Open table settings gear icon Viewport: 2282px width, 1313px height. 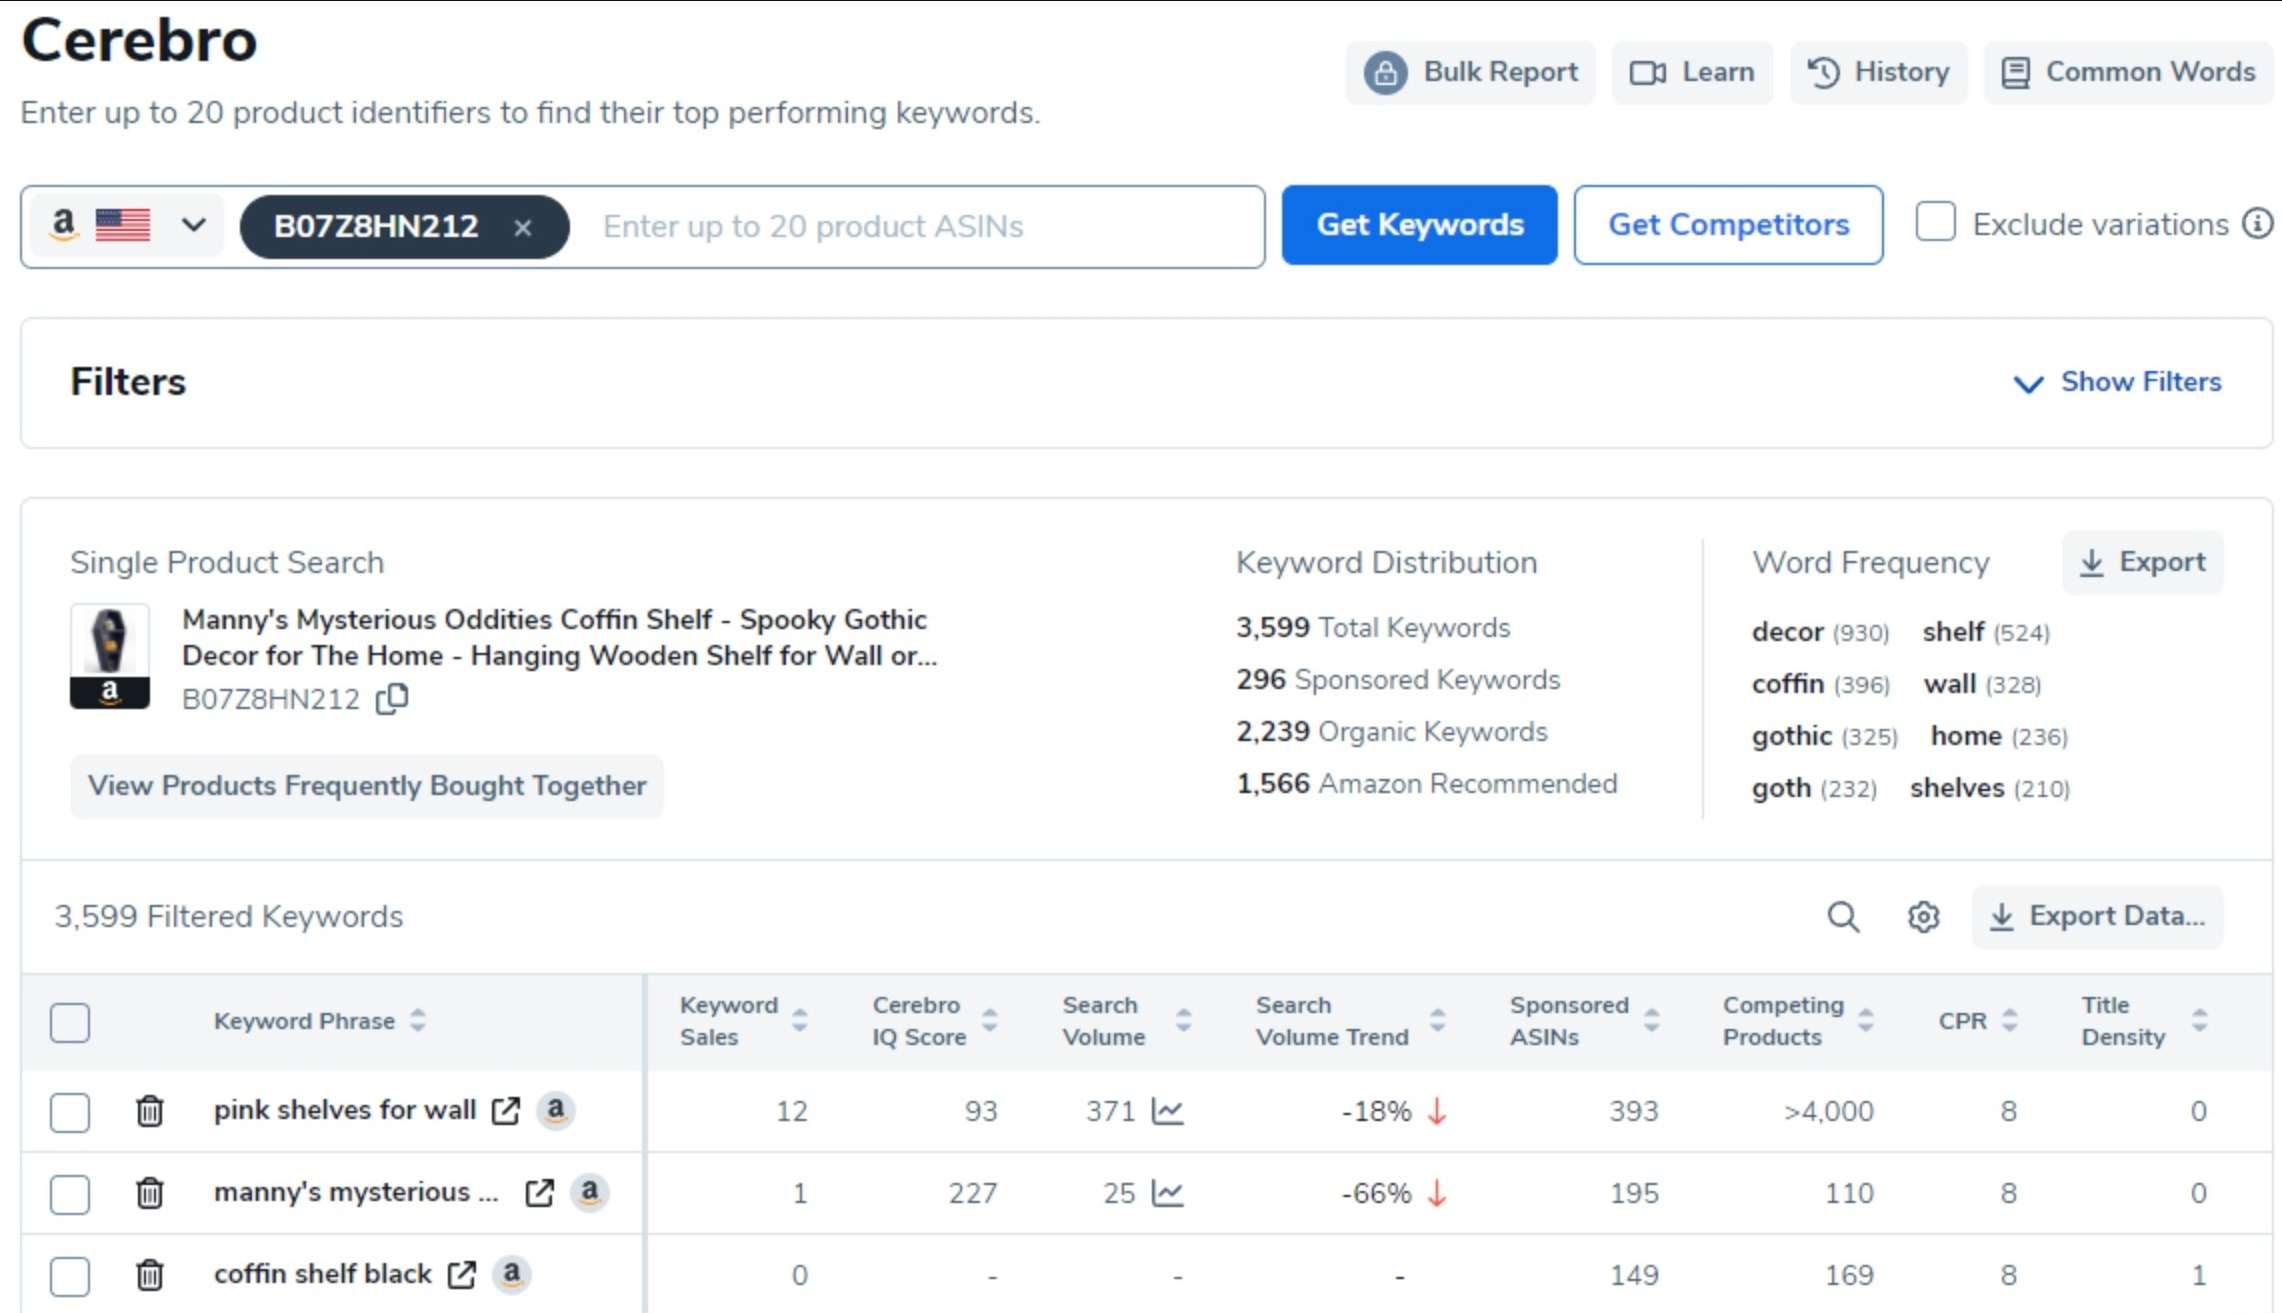[x=1922, y=917]
